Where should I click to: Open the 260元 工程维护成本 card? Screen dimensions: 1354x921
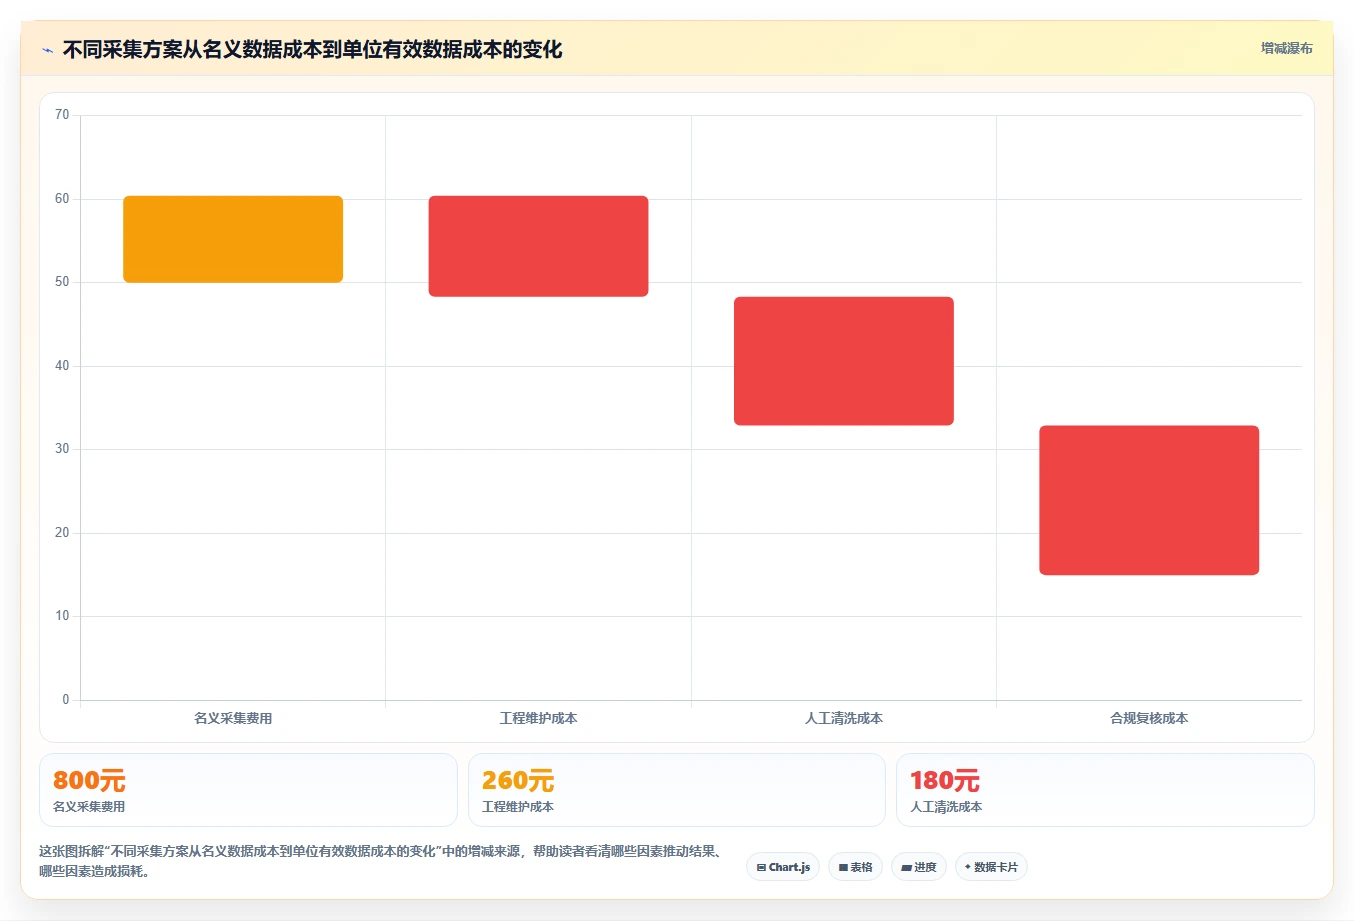[x=677, y=790]
